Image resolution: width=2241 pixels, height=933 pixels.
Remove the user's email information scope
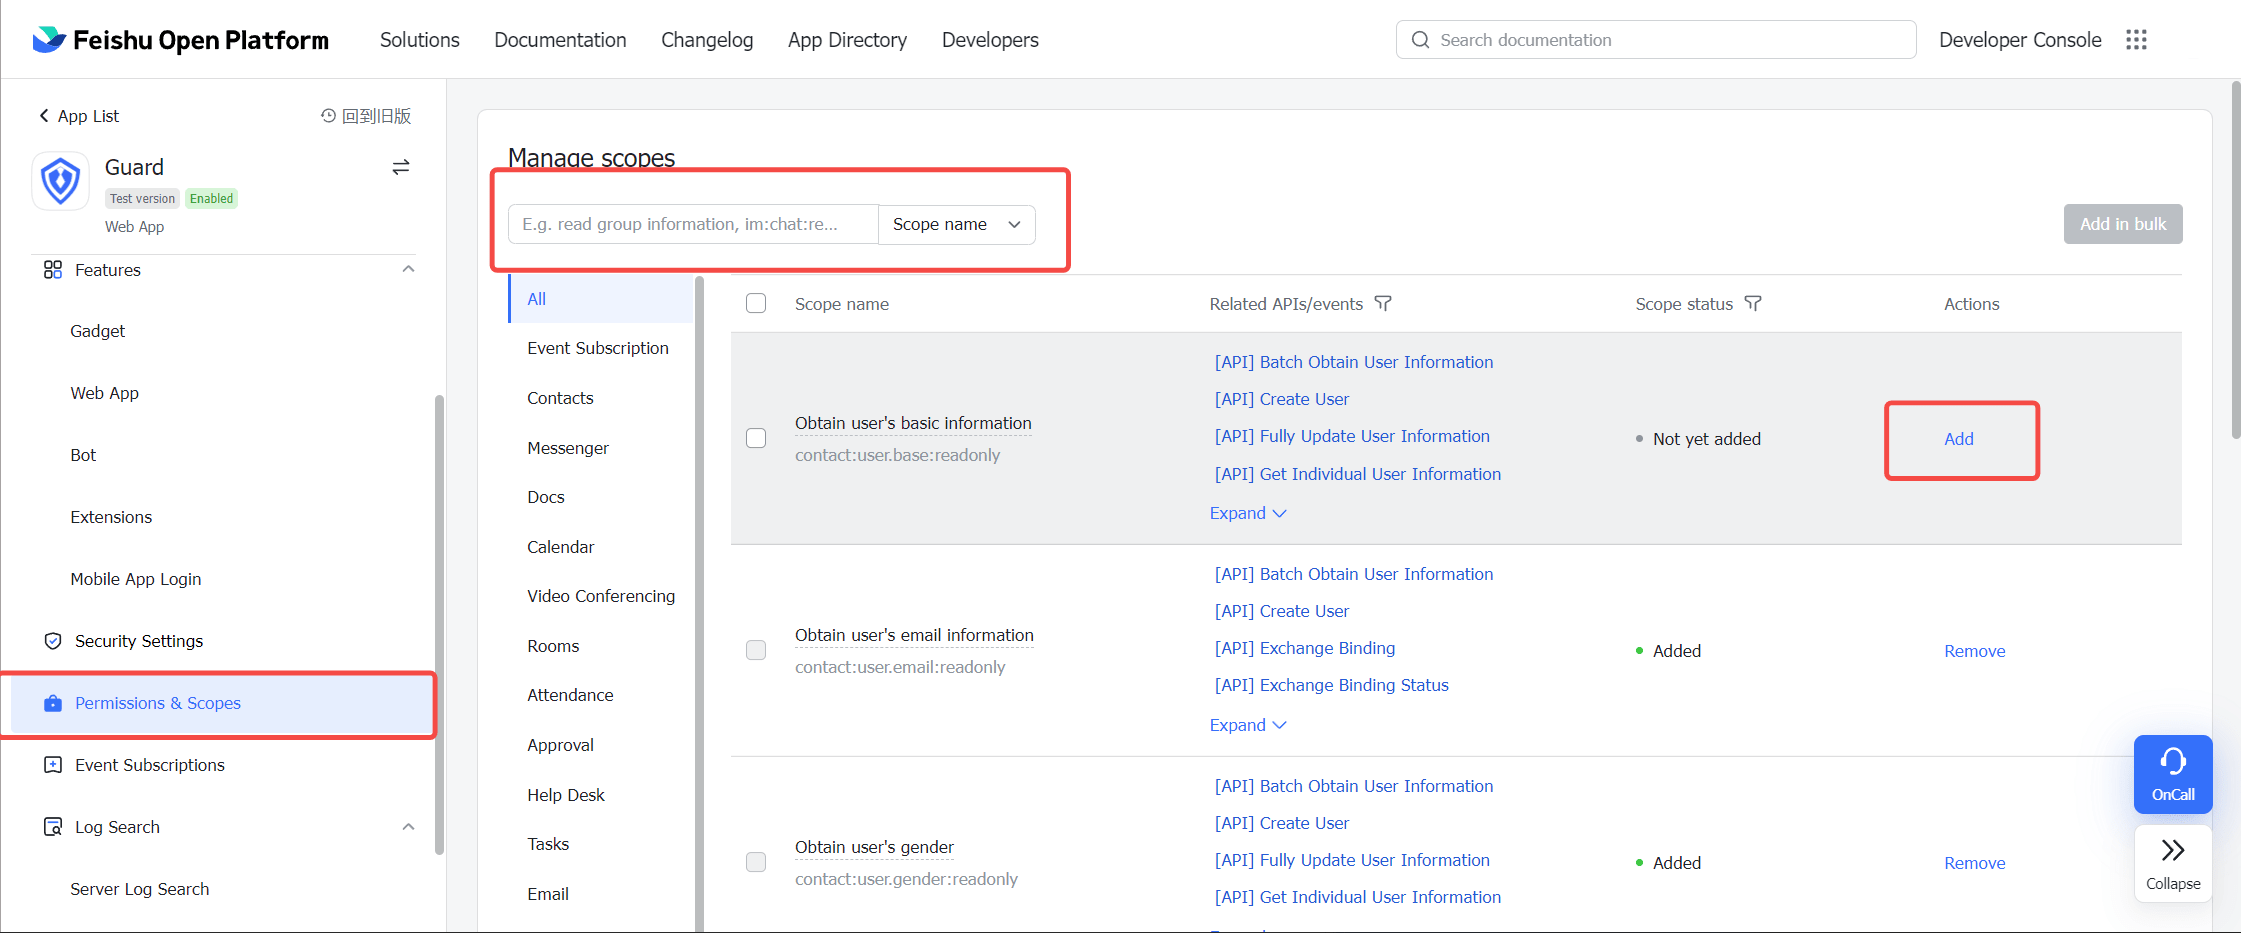(x=1974, y=651)
